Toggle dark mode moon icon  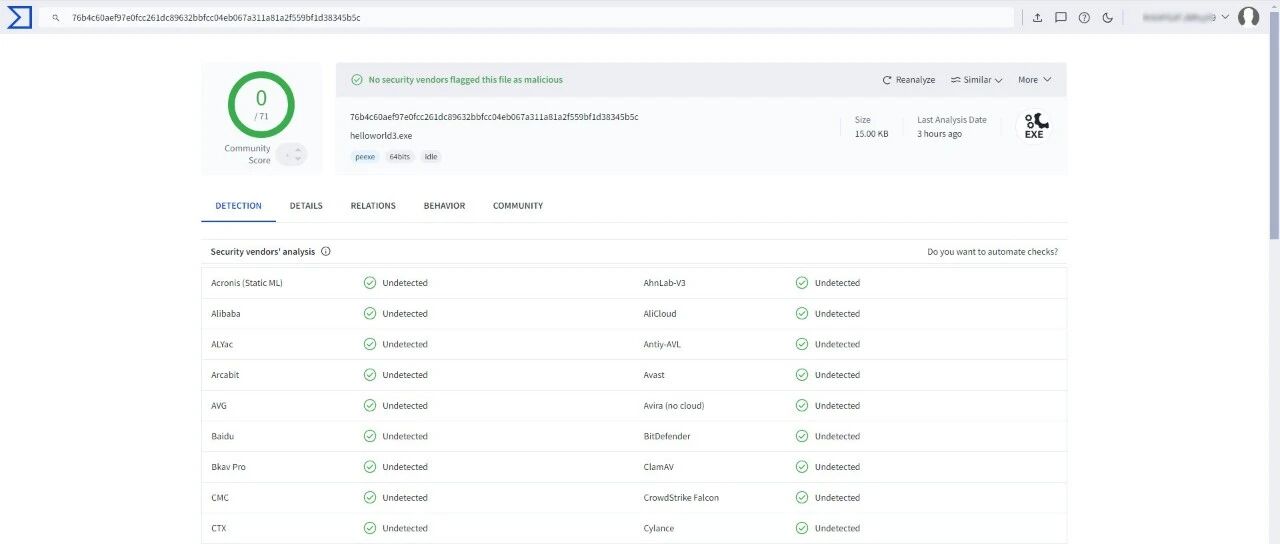(1107, 18)
